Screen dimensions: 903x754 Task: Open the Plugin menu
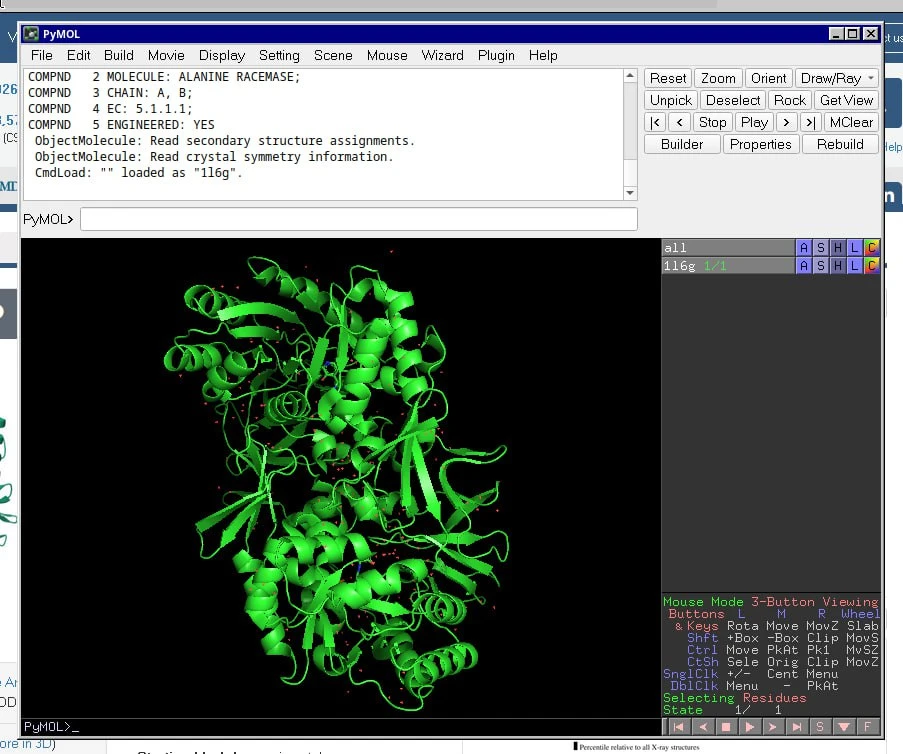click(x=496, y=55)
